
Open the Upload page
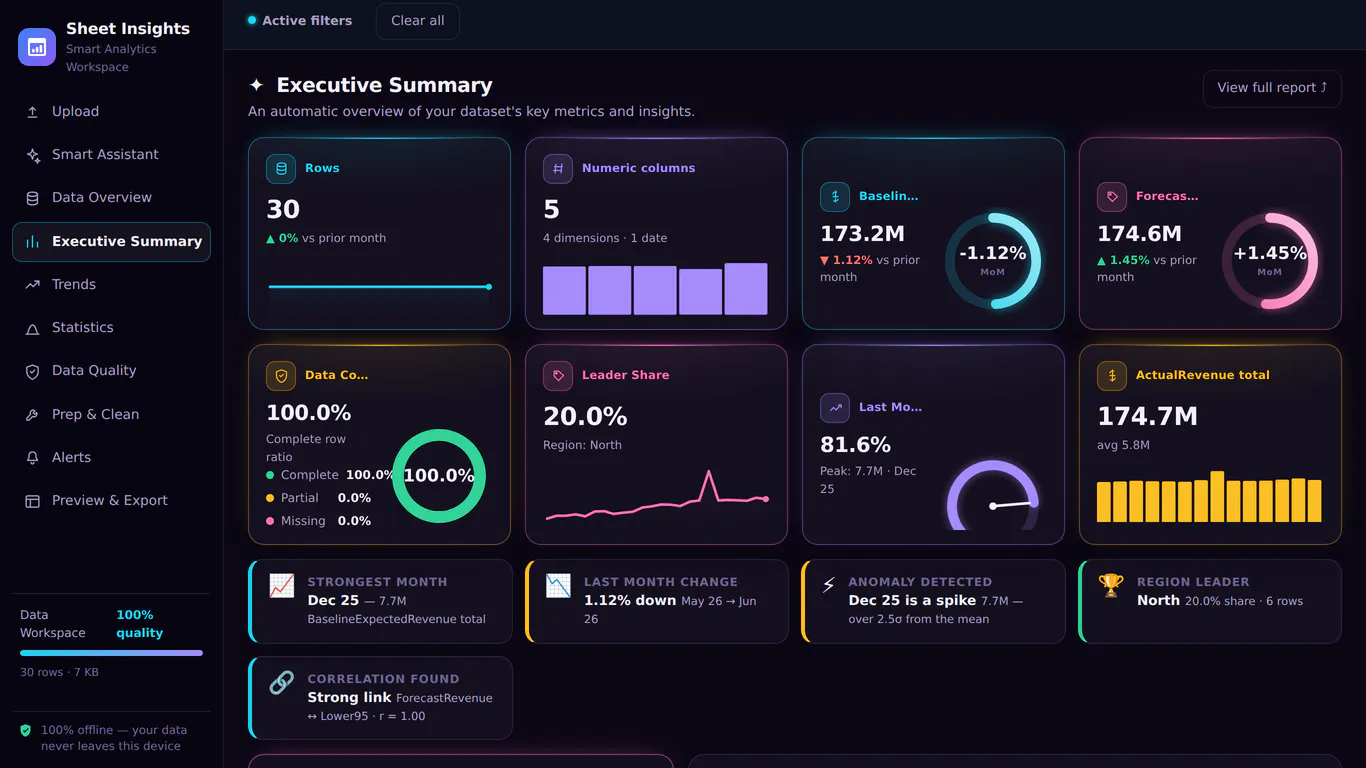tap(111, 112)
